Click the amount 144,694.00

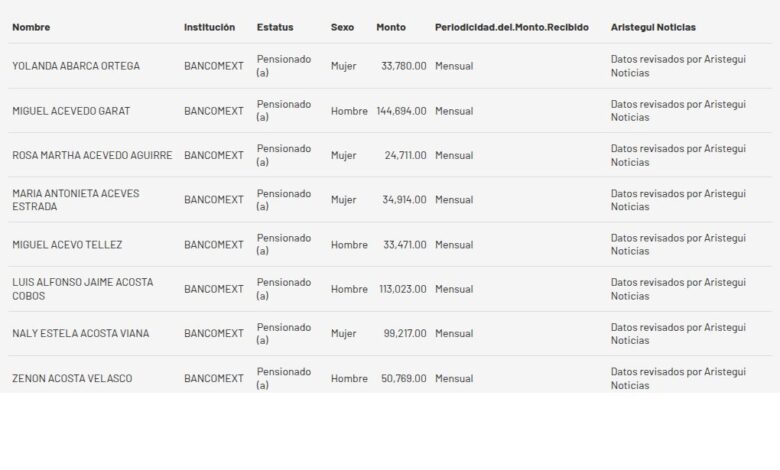click(402, 111)
